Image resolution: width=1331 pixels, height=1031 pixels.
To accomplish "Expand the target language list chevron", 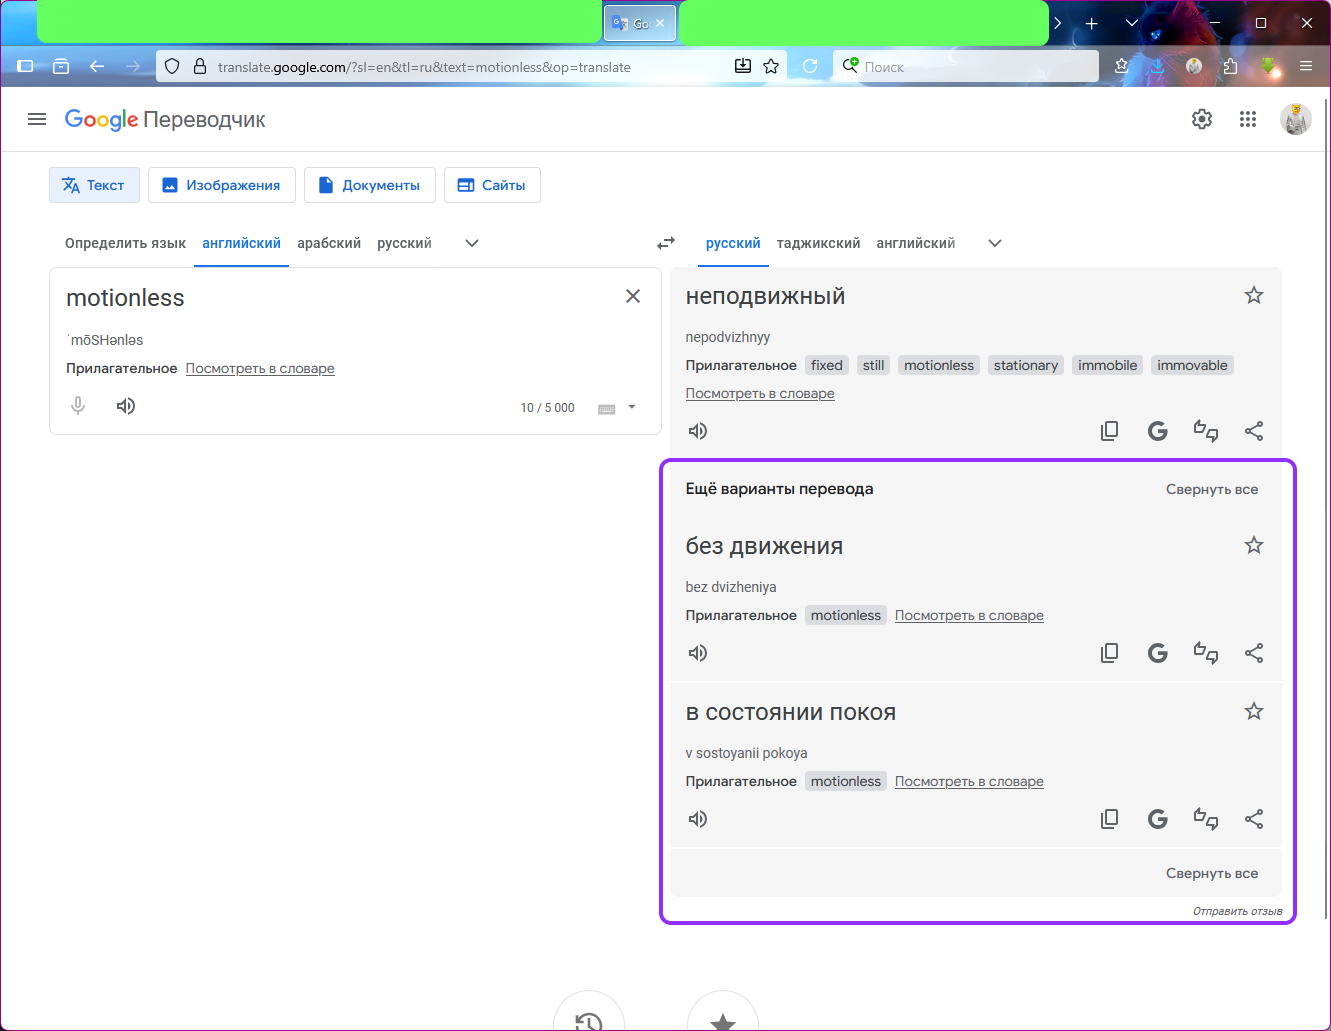I will coord(995,243).
